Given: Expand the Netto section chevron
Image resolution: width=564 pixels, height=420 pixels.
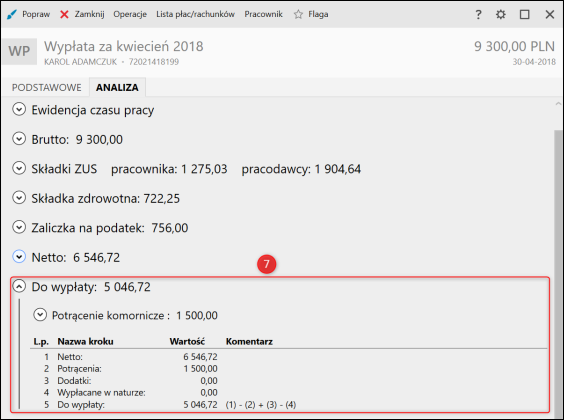Looking at the screenshot, I should click(19, 257).
